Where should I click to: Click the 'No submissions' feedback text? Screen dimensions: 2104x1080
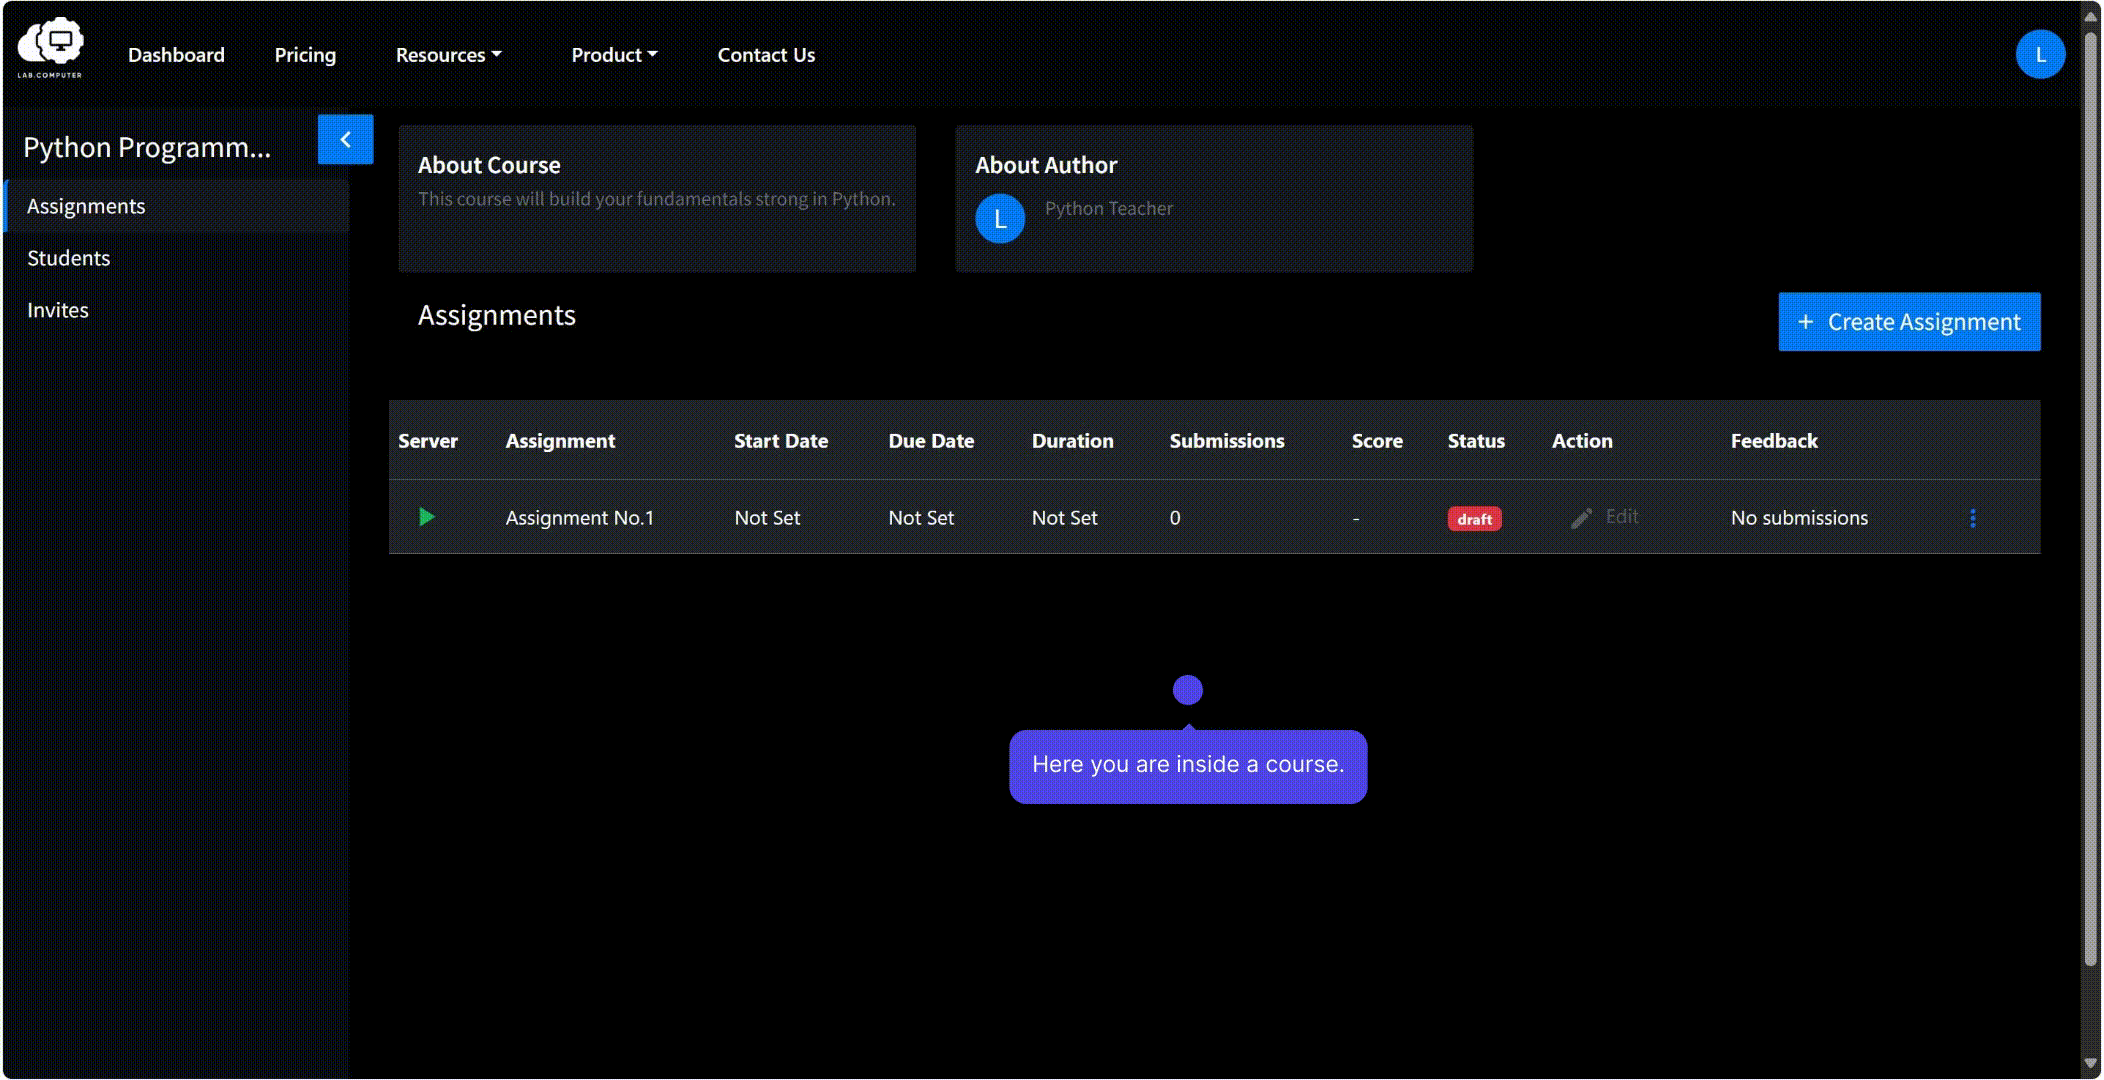point(1799,518)
